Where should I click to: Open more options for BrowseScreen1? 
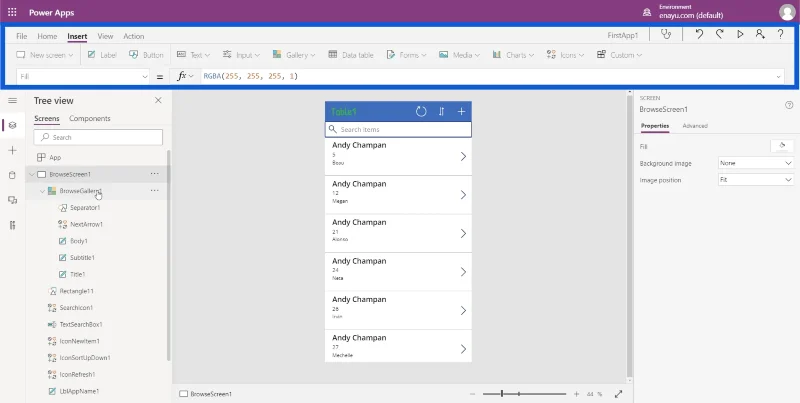[x=155, y=174]
